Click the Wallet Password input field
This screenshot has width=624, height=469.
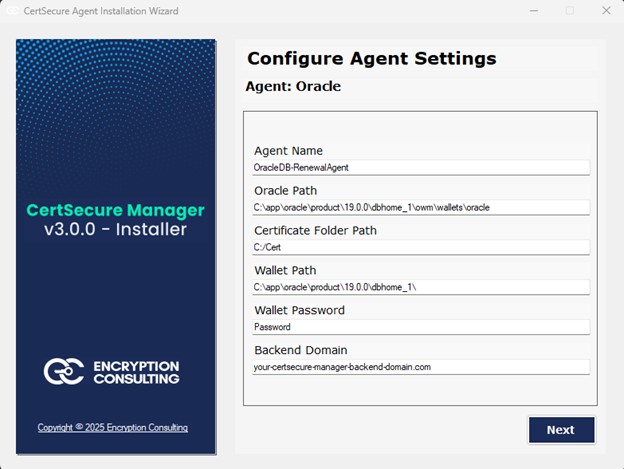[421, 327]
